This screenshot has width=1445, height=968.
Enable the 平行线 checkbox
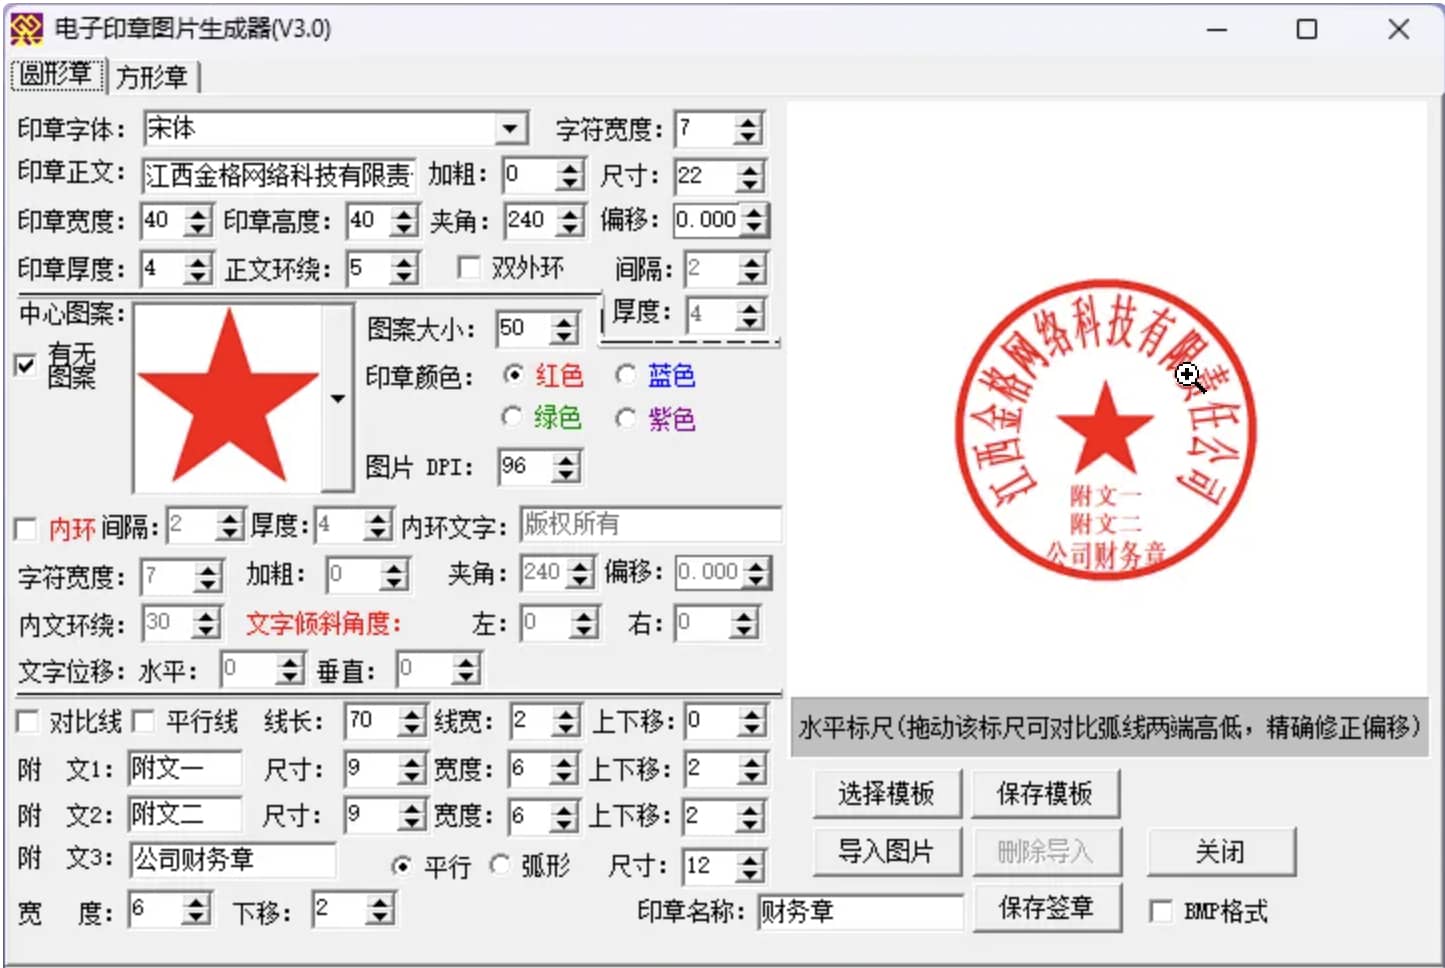143,721
